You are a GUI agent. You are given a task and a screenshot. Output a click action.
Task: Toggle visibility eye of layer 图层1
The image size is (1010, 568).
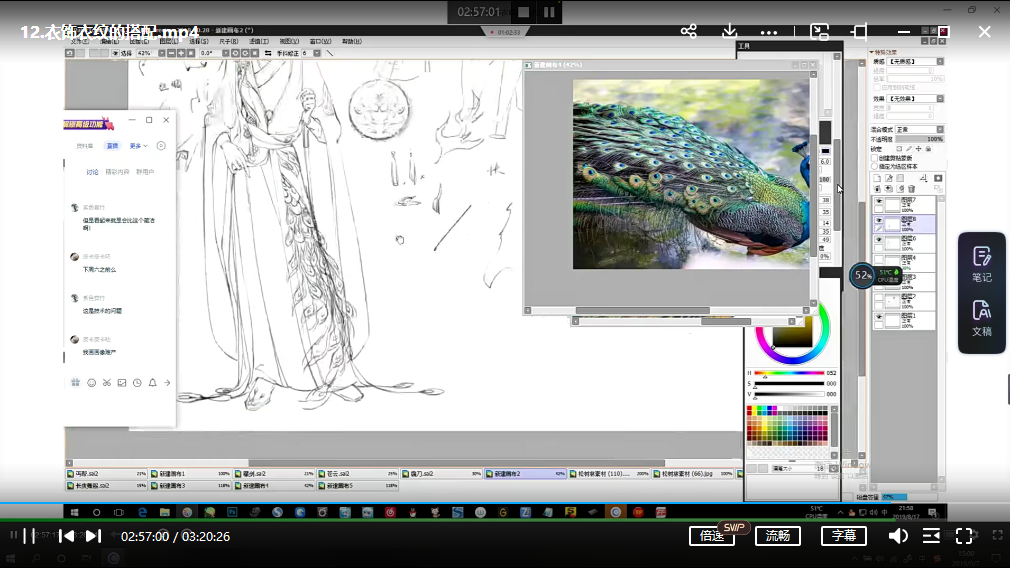(879, 317)
